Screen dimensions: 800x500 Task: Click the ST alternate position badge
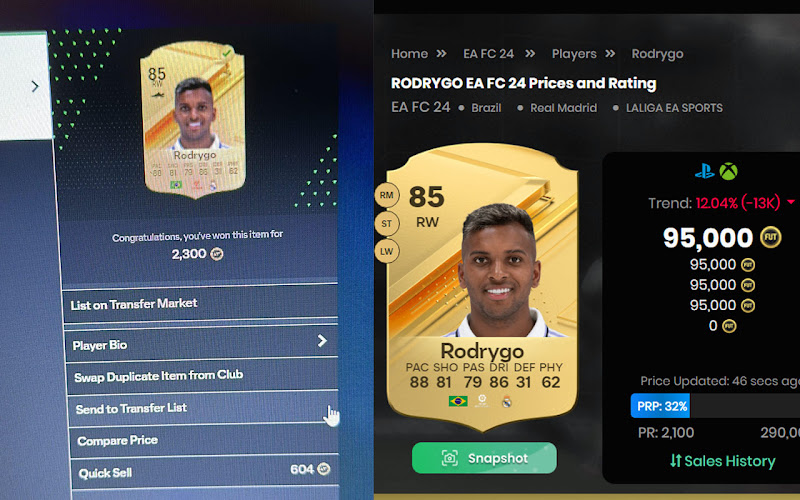(x=387, y=223)
